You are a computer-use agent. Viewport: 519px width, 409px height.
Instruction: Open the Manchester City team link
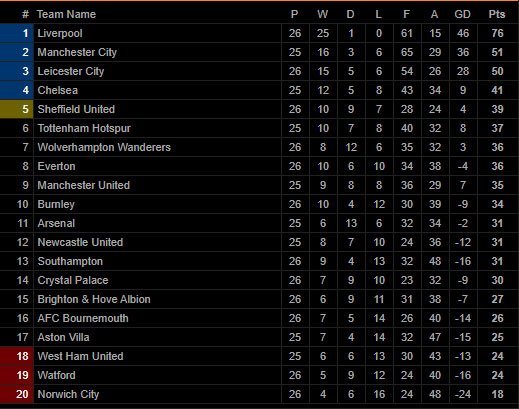coord(77,52)
